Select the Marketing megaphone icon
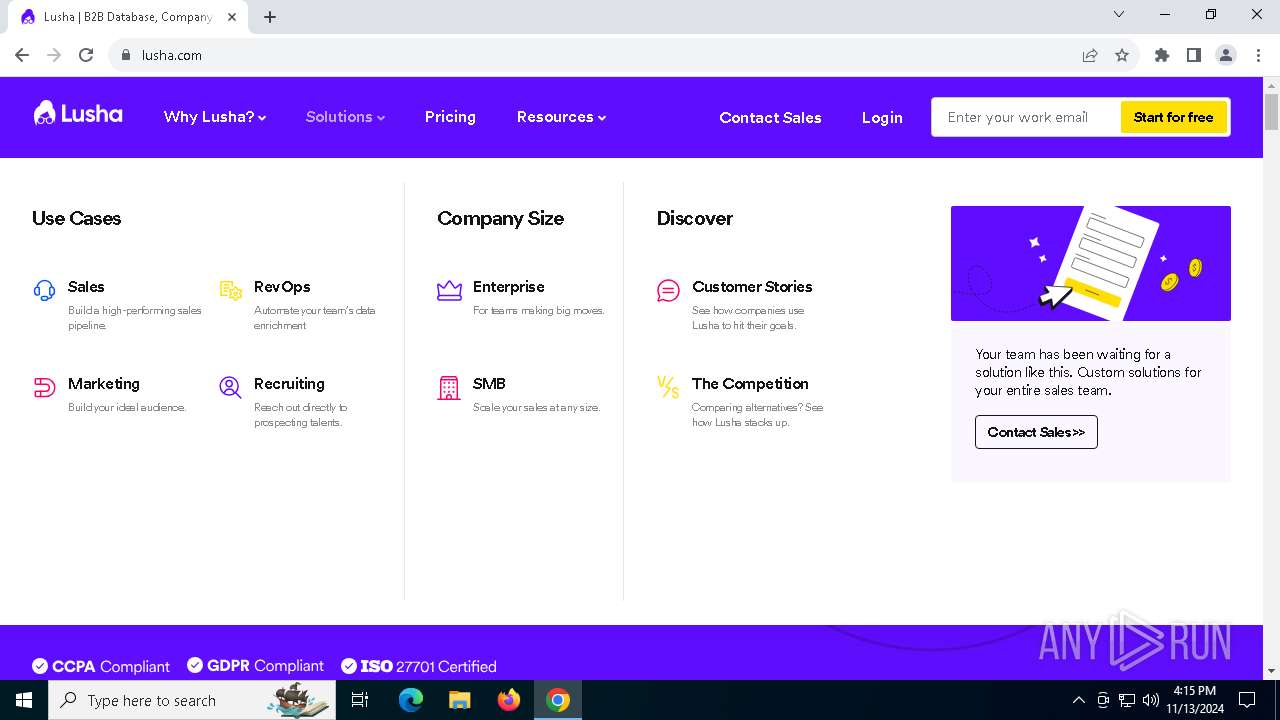This screenshot has width=1280, height=720. tap(44, 388)
